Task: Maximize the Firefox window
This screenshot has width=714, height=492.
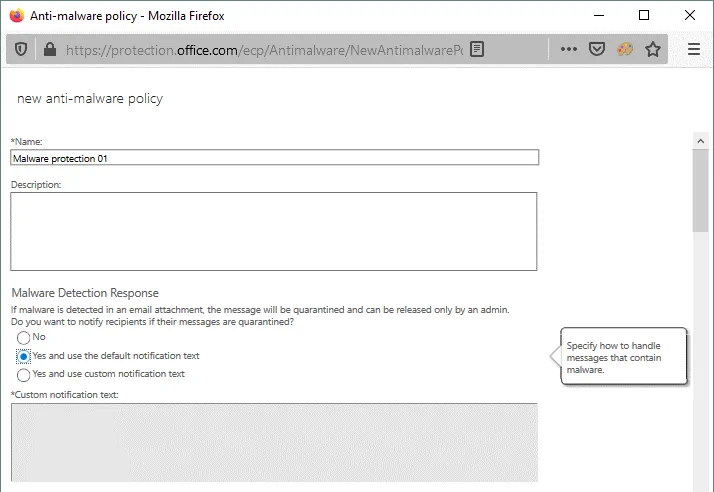Action: (x=644, y=15)
